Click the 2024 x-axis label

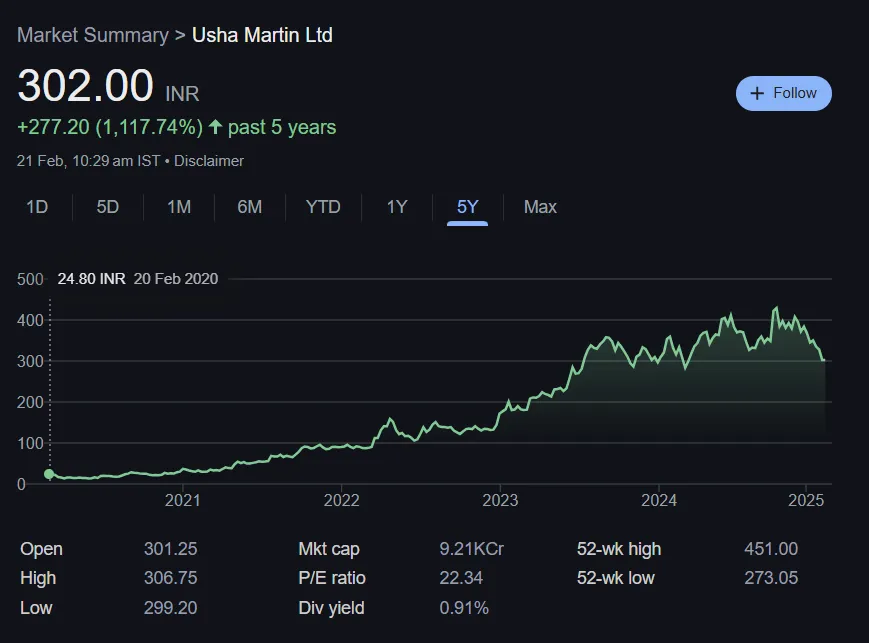point(659,500)
